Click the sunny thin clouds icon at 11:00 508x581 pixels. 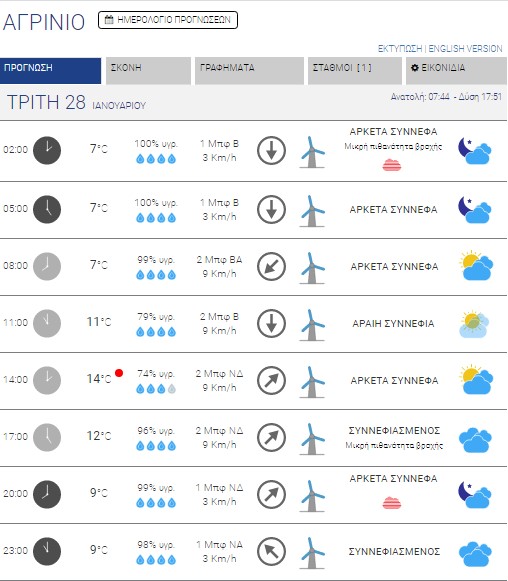click(474, 324)
